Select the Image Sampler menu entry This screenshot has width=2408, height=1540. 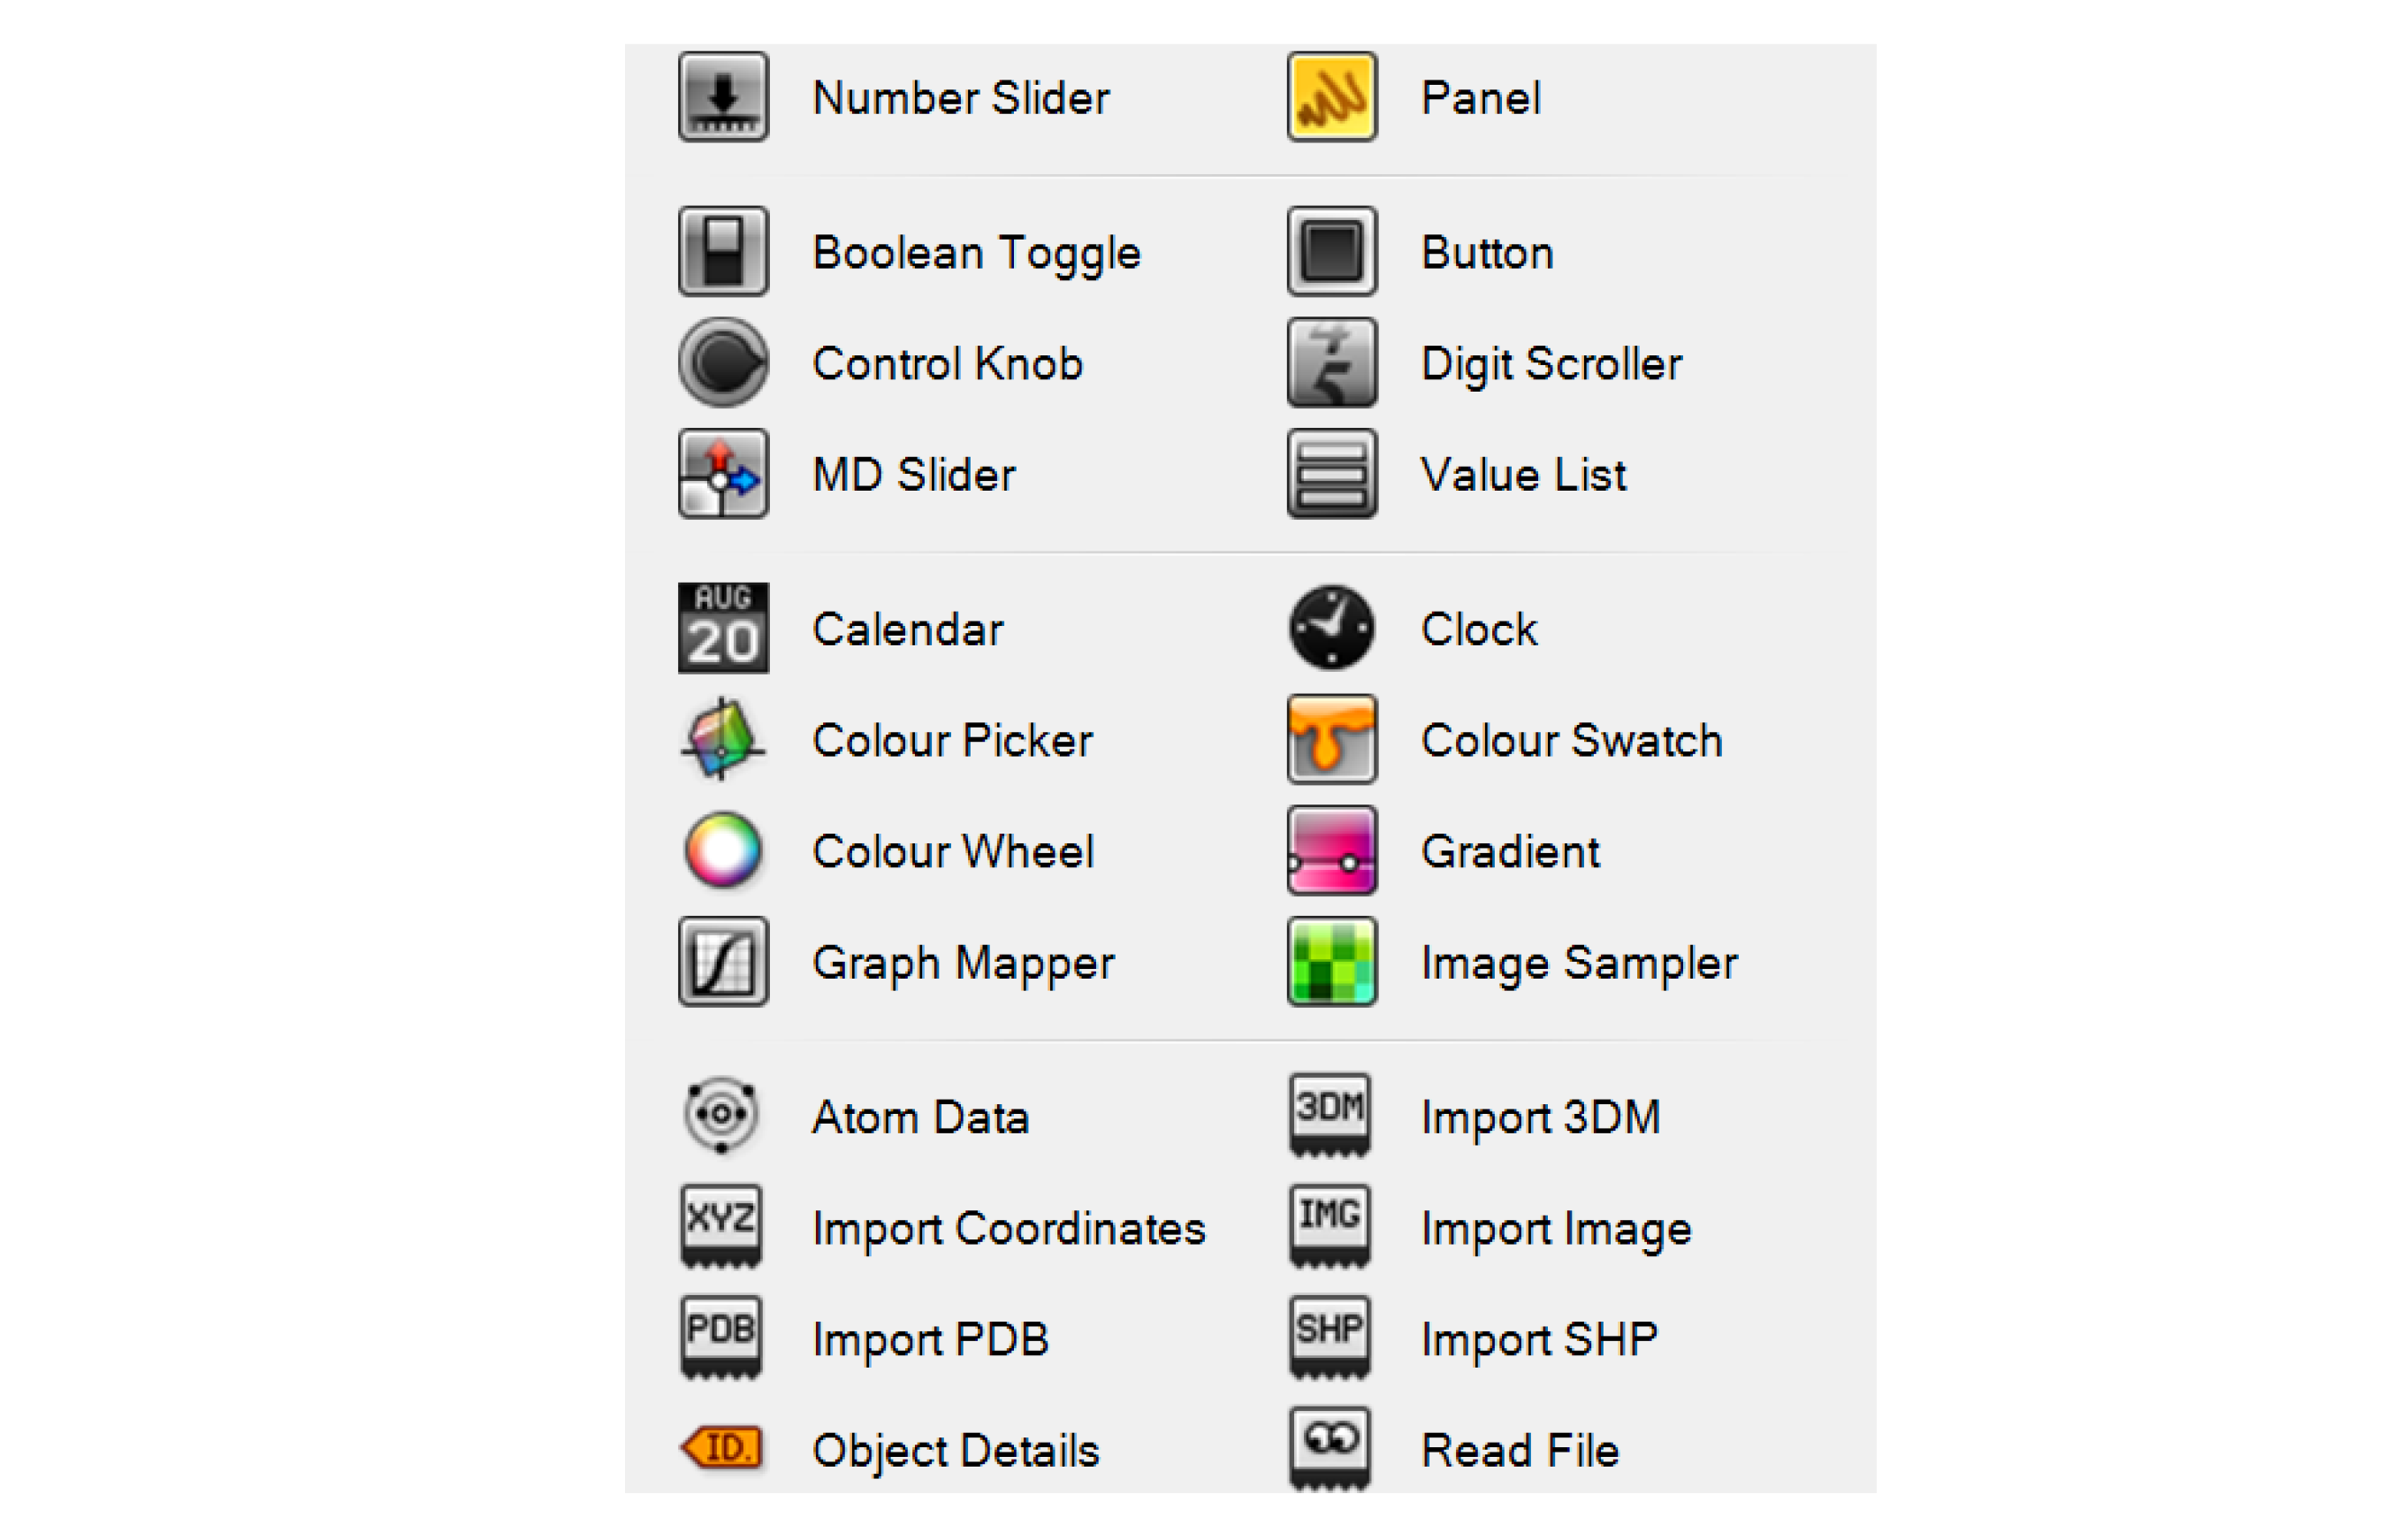pyautogui.click(x=1578, y=962)
